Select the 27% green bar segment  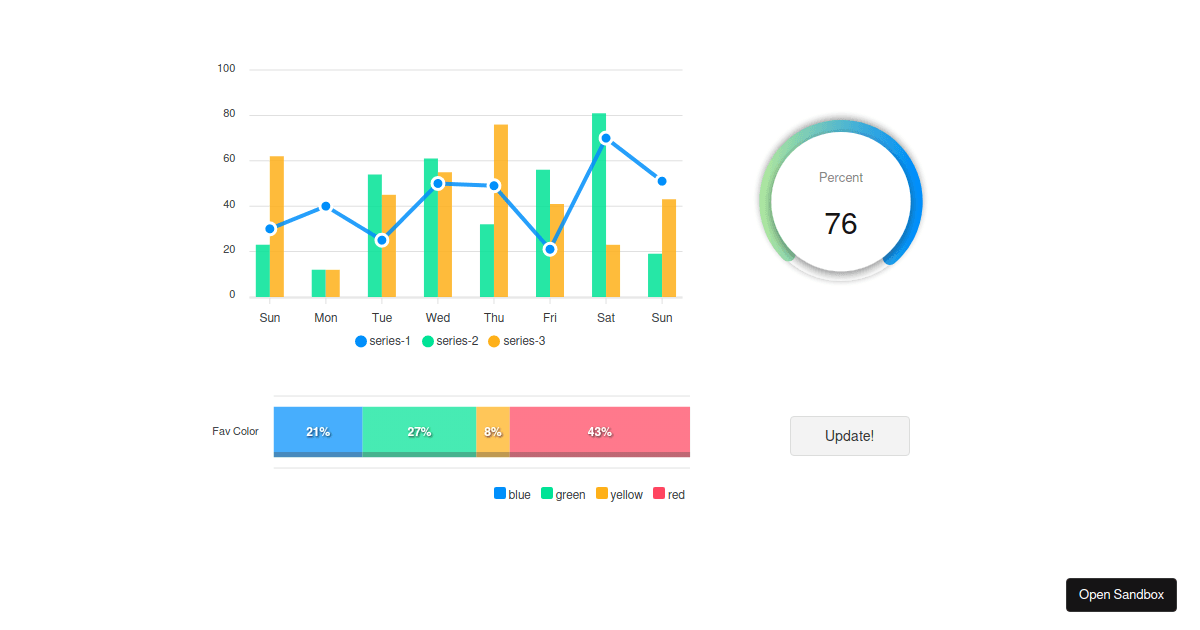pos(419,432)
